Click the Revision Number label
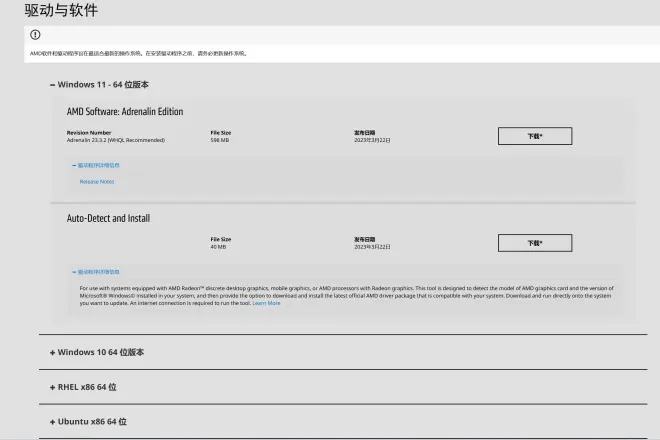The width and height of the screenshot is (660, 440). 89,133
